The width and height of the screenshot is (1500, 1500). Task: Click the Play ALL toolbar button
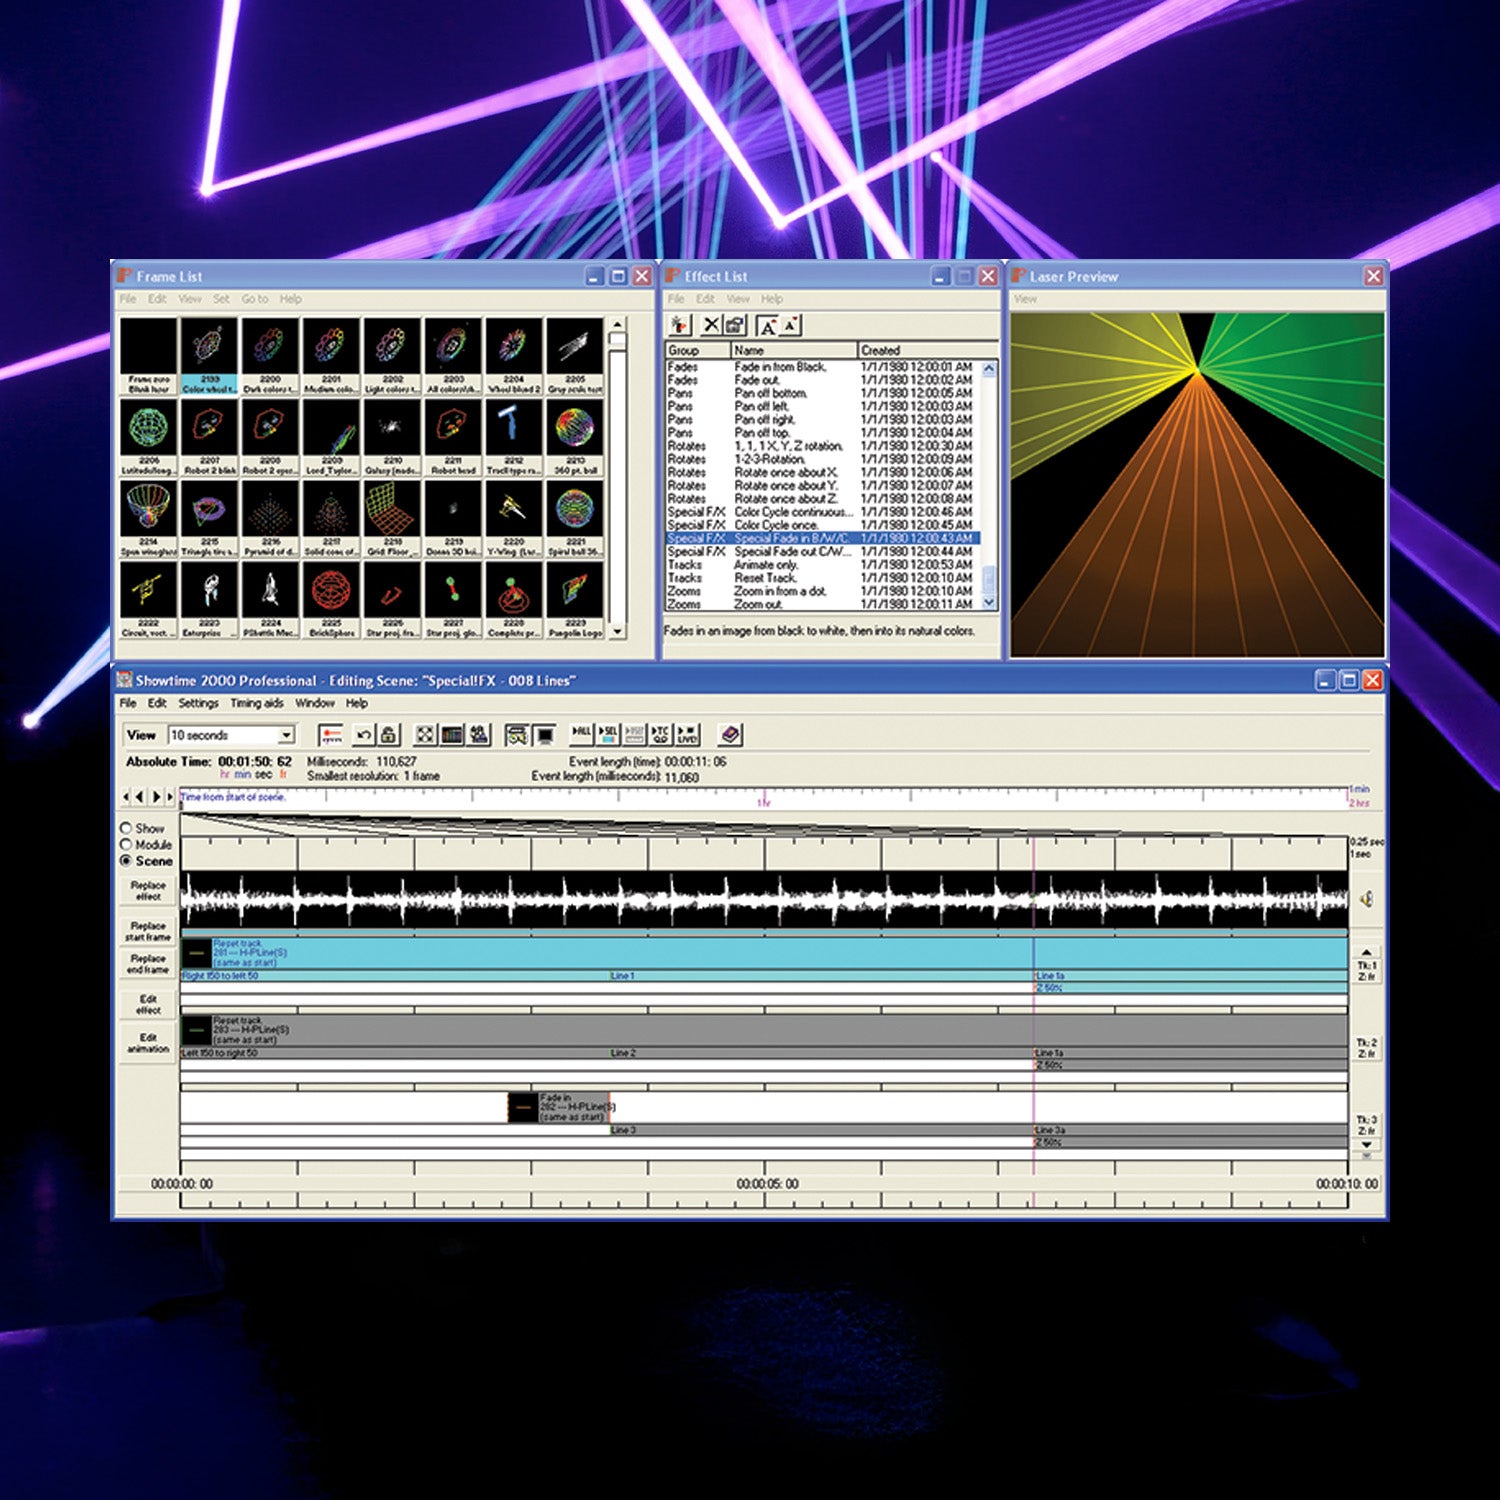pos(581,735)
